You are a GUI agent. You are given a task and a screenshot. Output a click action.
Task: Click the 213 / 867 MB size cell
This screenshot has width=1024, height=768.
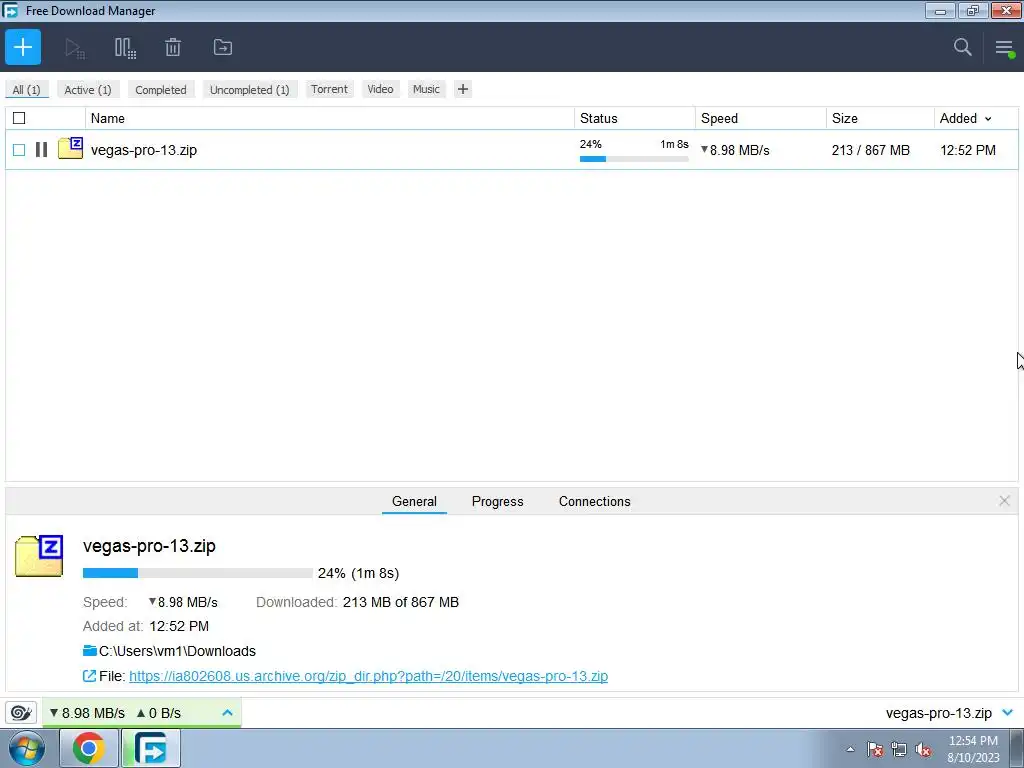pyautogui.click(x=871, y=150)
